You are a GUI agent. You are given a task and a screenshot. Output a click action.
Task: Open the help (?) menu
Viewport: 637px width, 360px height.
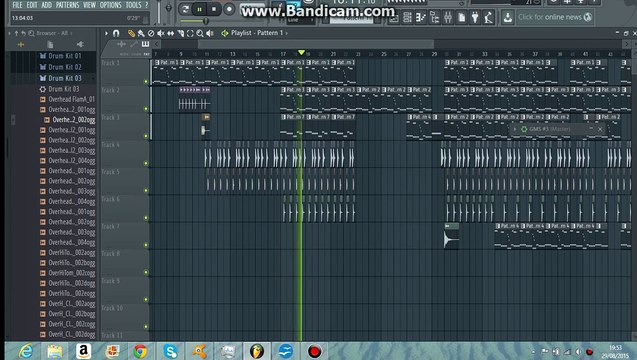pyautogui.click(x=147, y=5)
